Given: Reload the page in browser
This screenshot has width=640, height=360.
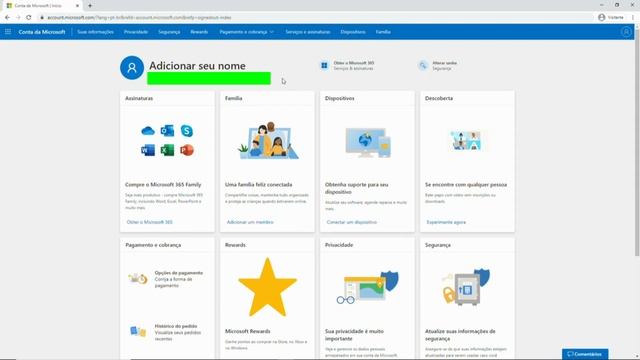Looking at the screenshot, I should 29,18.
